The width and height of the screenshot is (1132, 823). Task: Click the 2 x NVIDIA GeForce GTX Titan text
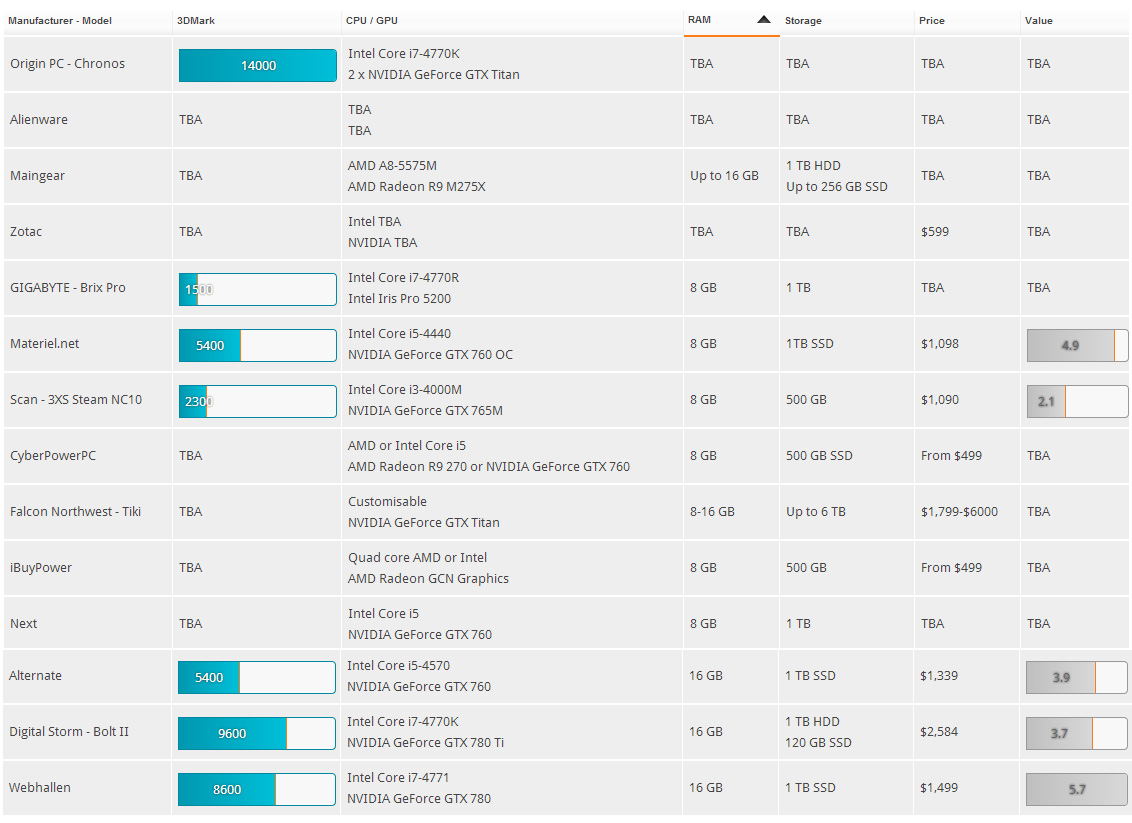pos(434,74)
